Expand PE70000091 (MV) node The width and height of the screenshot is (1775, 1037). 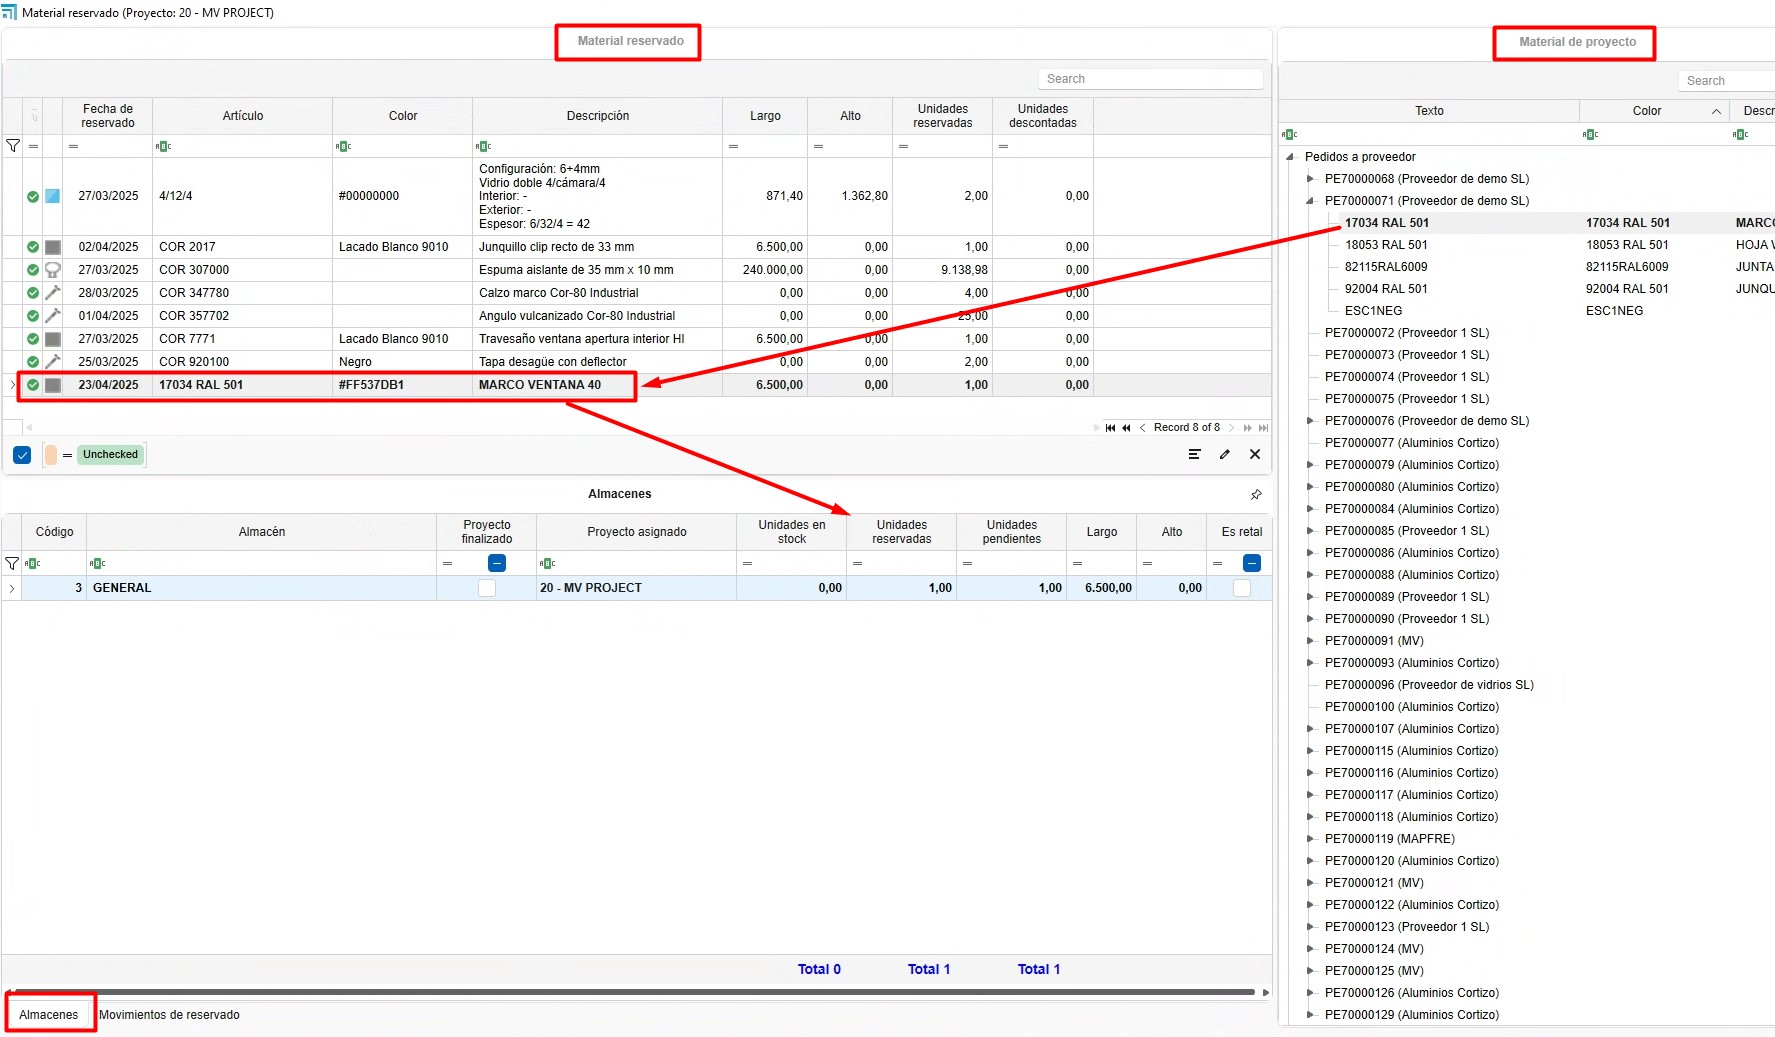coord(1310,641)
